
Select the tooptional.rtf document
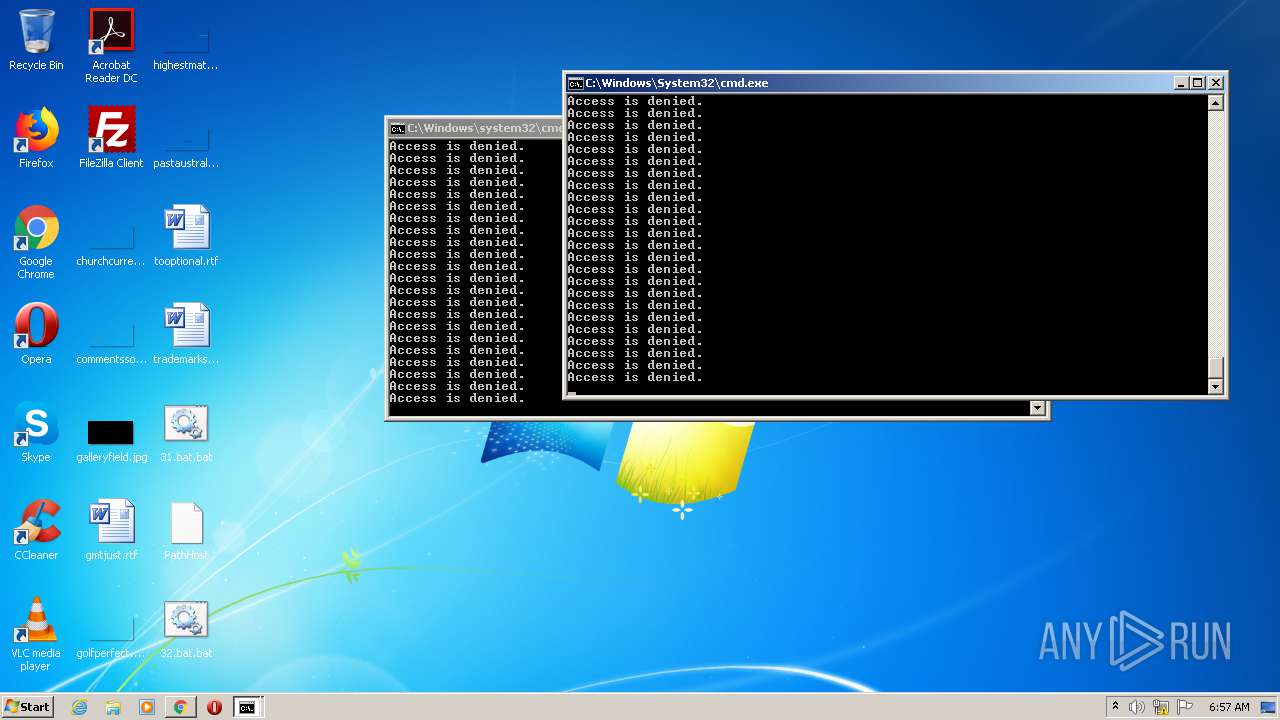186,236
